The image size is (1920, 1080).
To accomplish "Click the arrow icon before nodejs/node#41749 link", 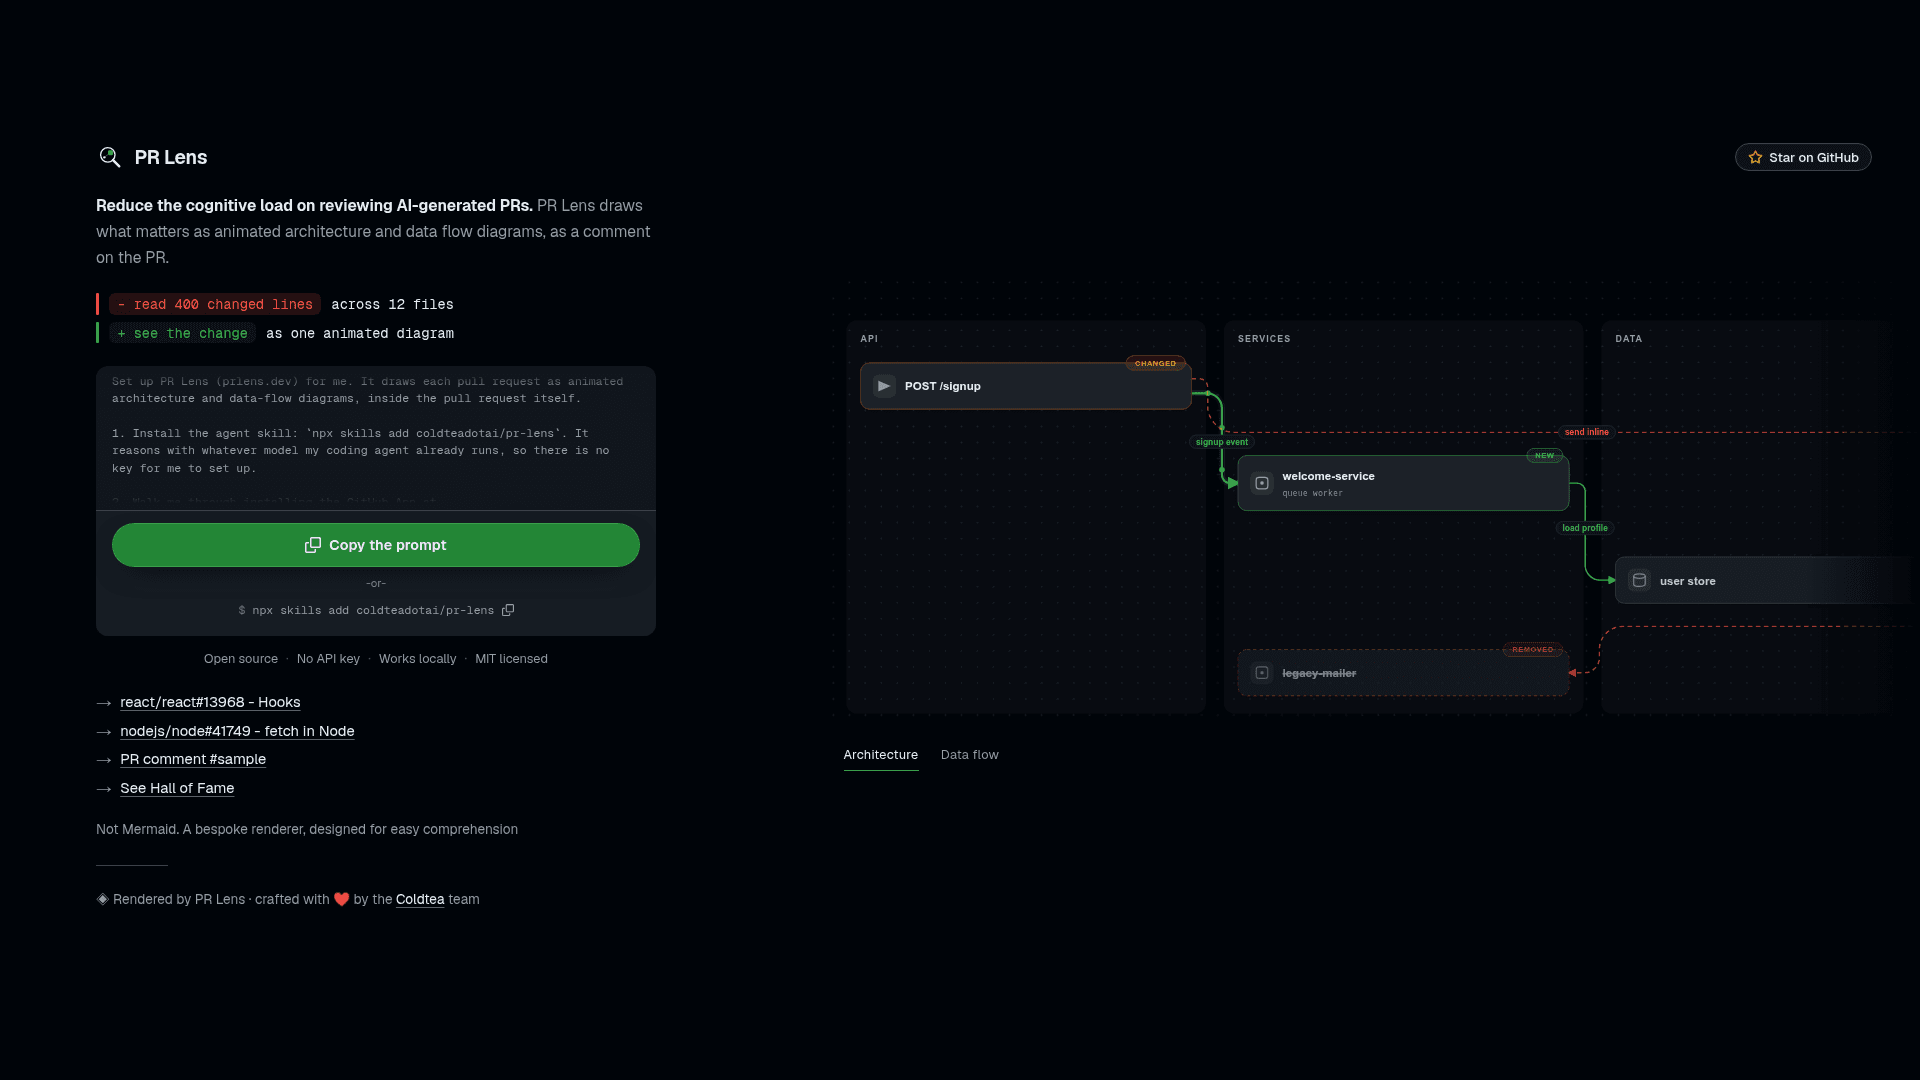I will click(x=104, y=732).
